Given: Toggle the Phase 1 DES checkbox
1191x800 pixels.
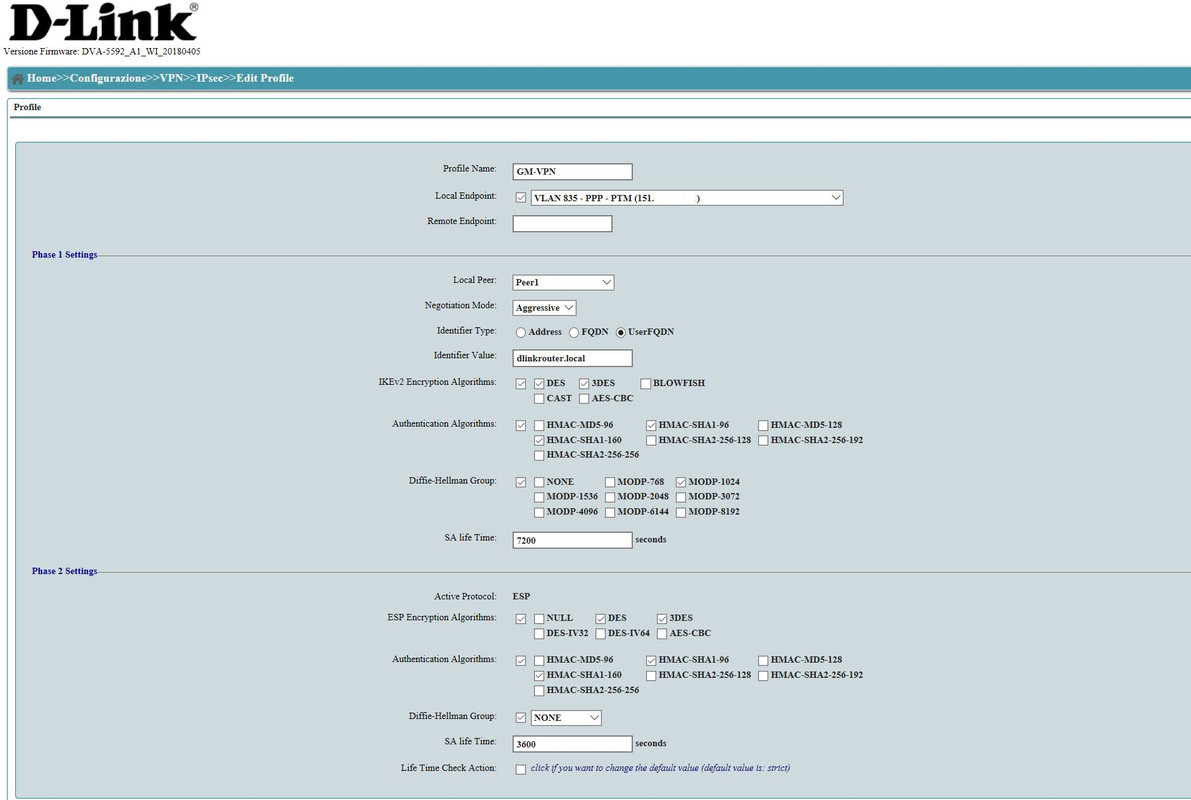Looking at the screenshot, I should (539, 384).
